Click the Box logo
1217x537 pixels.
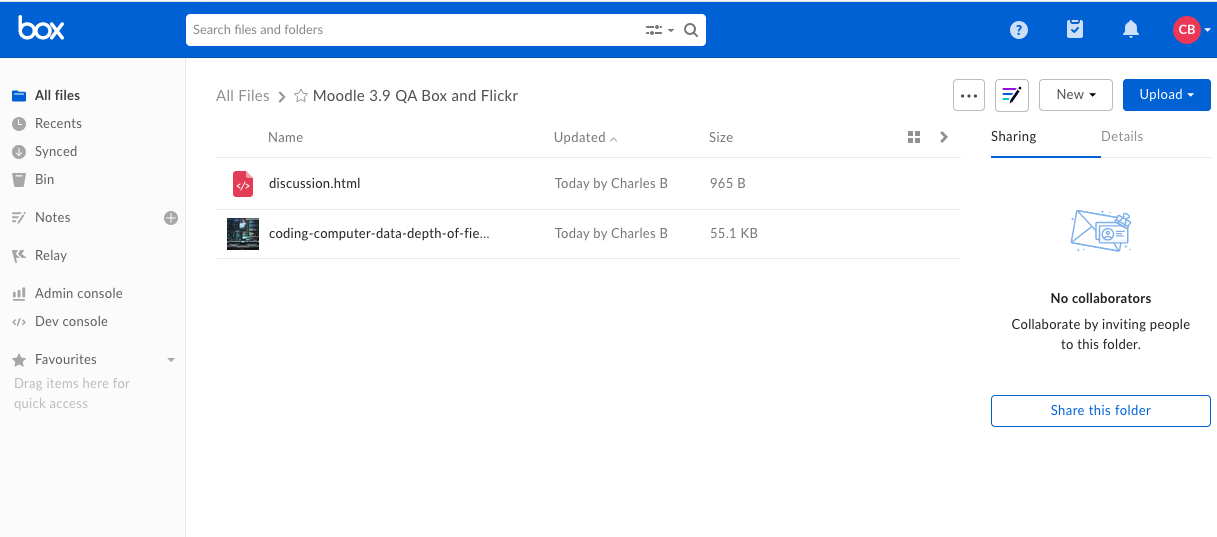point(41,29)
